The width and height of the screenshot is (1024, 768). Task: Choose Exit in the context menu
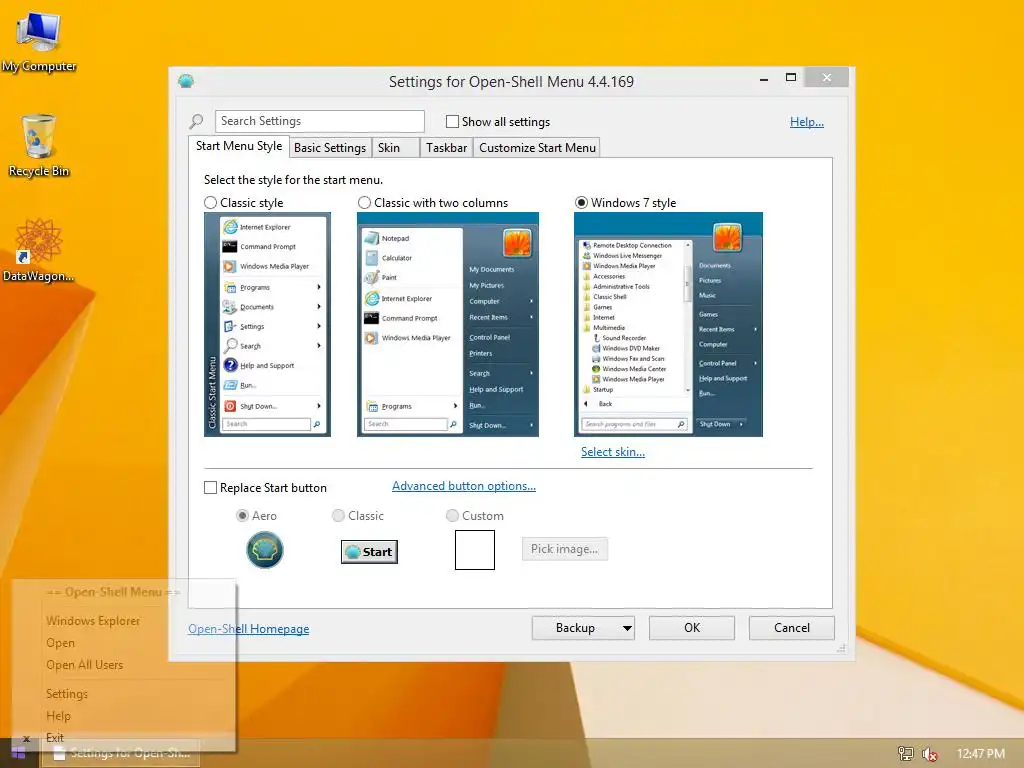(x=55, y=738)
